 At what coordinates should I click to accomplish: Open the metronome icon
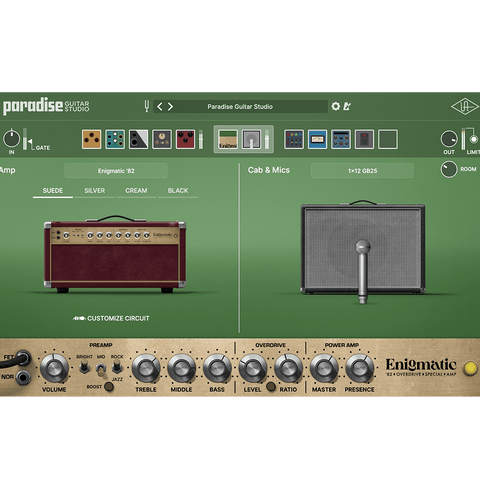click(x=347, y=106)
